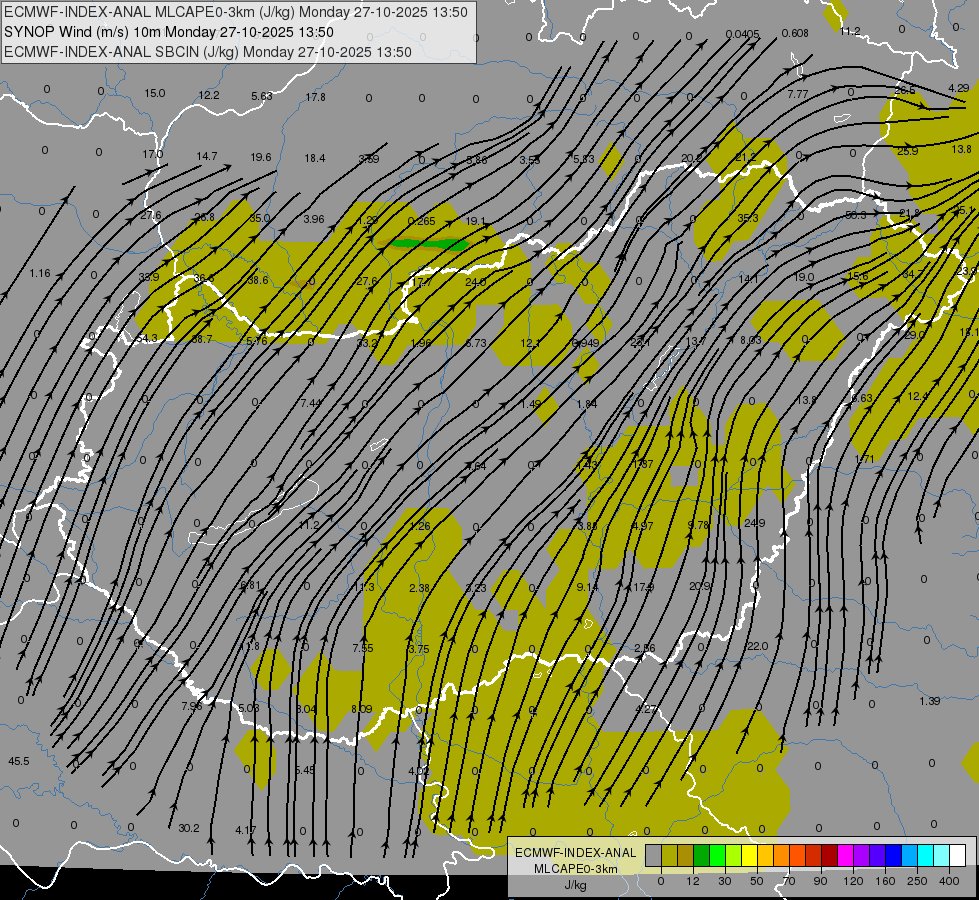Click the map value '35.3'
This screenshot has height=900, width=979.
[748, 218]
